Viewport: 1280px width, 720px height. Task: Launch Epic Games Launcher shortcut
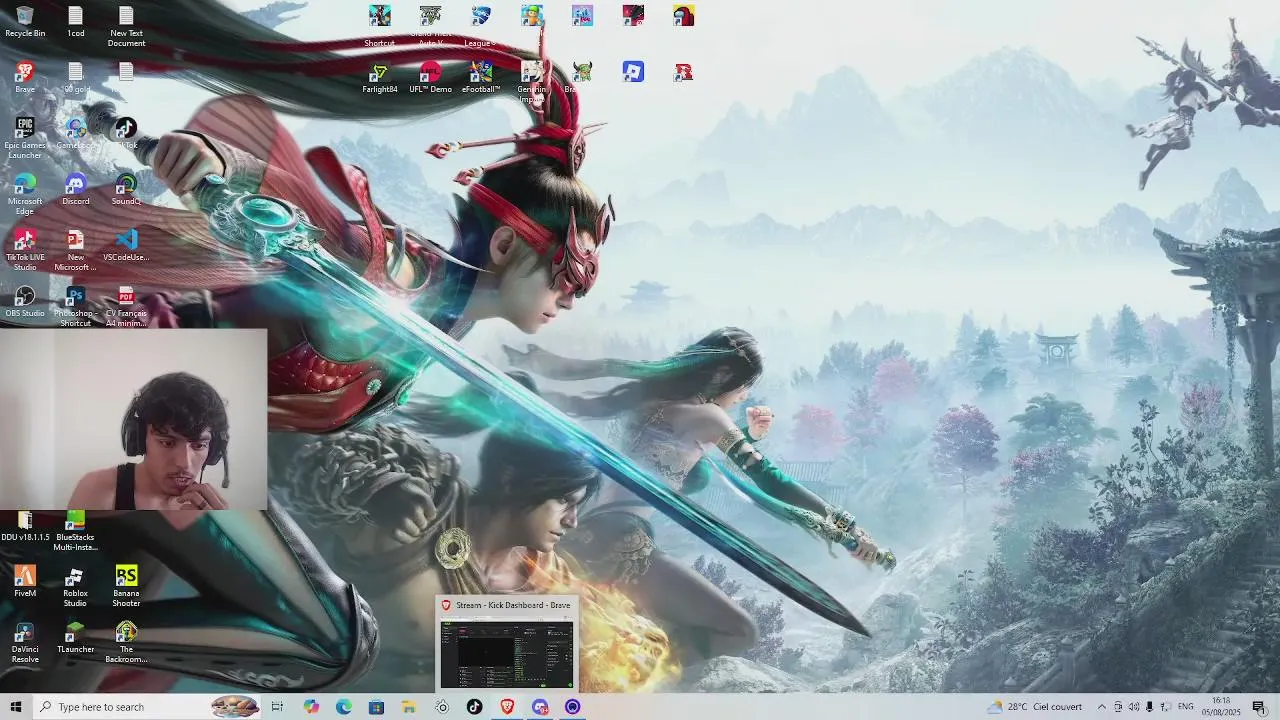pos(25,138)
